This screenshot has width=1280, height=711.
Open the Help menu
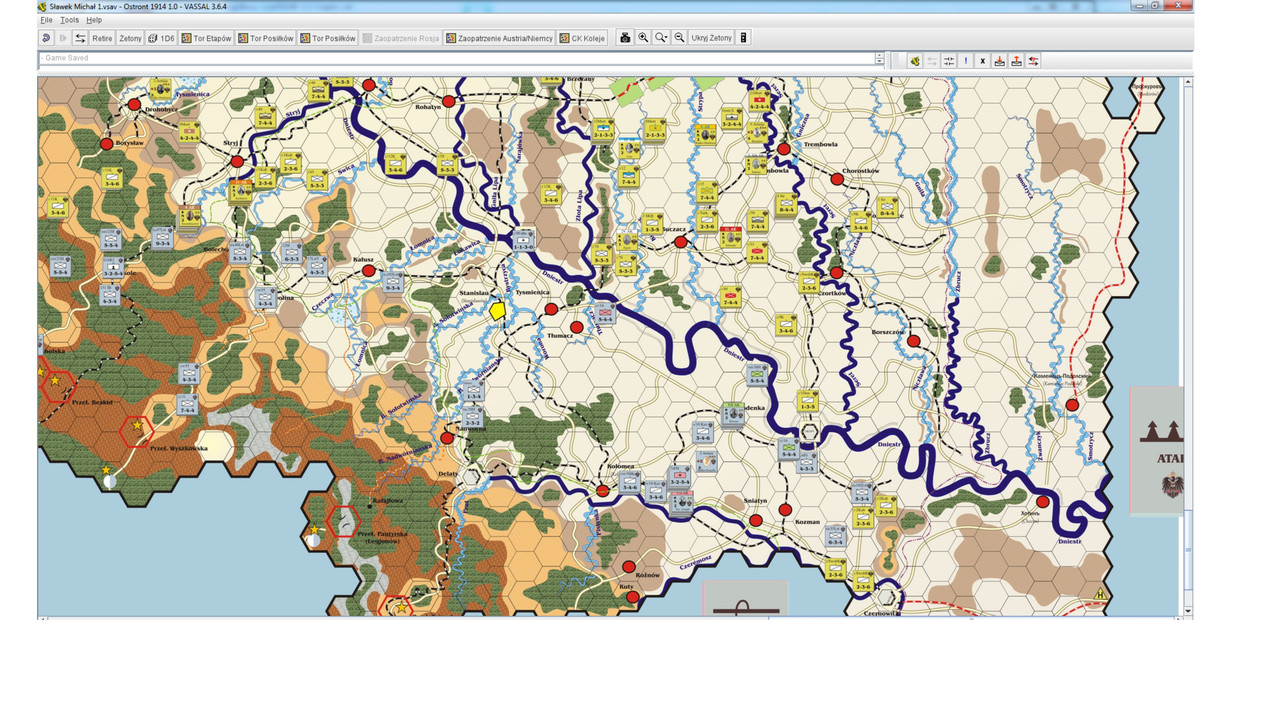pos(93,20)
